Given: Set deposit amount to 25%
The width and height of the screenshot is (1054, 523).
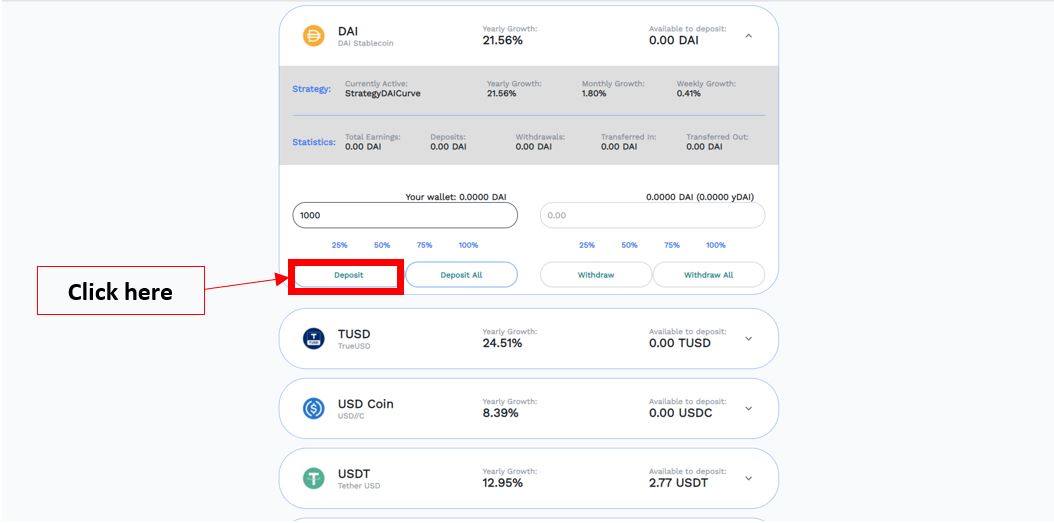Looking at the screenshot, I should pos(339,245).
